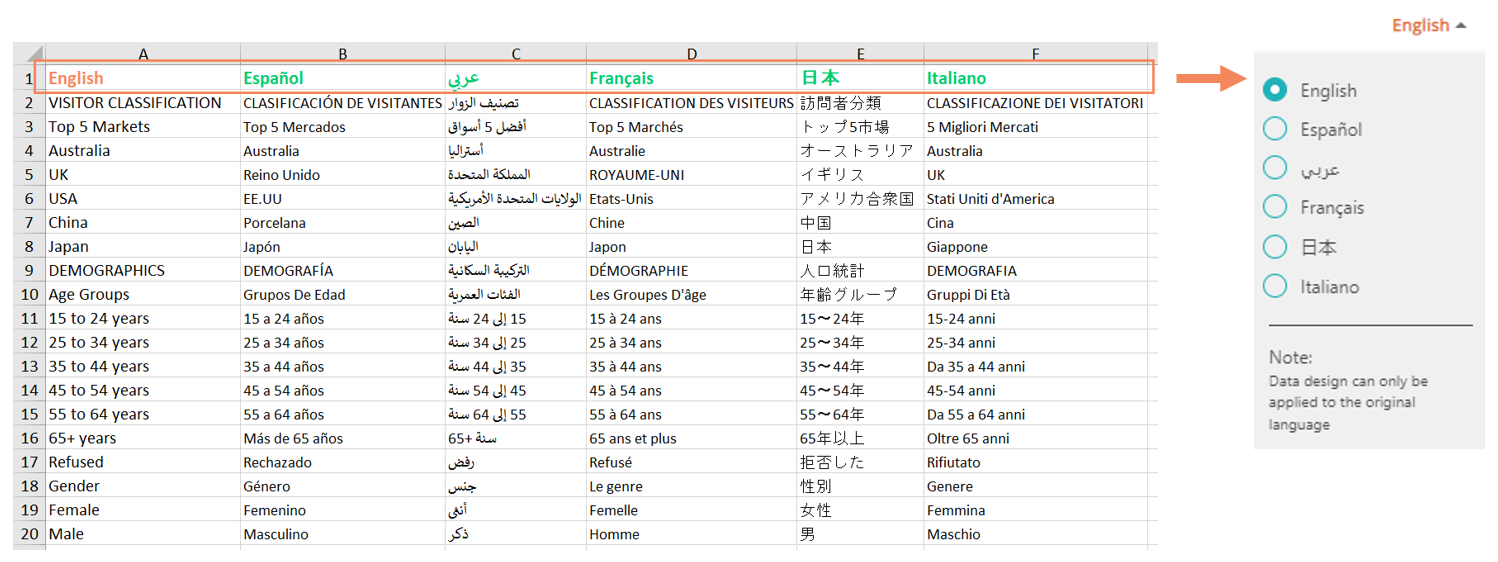The width and height of the screenshot is (1498, 562).
Task: Click the 65 ans et plus cell
Action: pos(692,438)
